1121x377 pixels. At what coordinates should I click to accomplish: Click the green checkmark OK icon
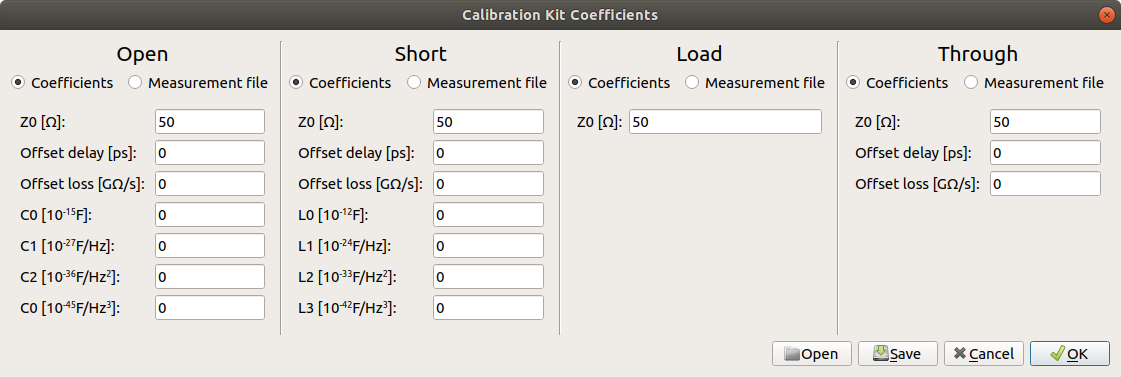[1057, 353]
